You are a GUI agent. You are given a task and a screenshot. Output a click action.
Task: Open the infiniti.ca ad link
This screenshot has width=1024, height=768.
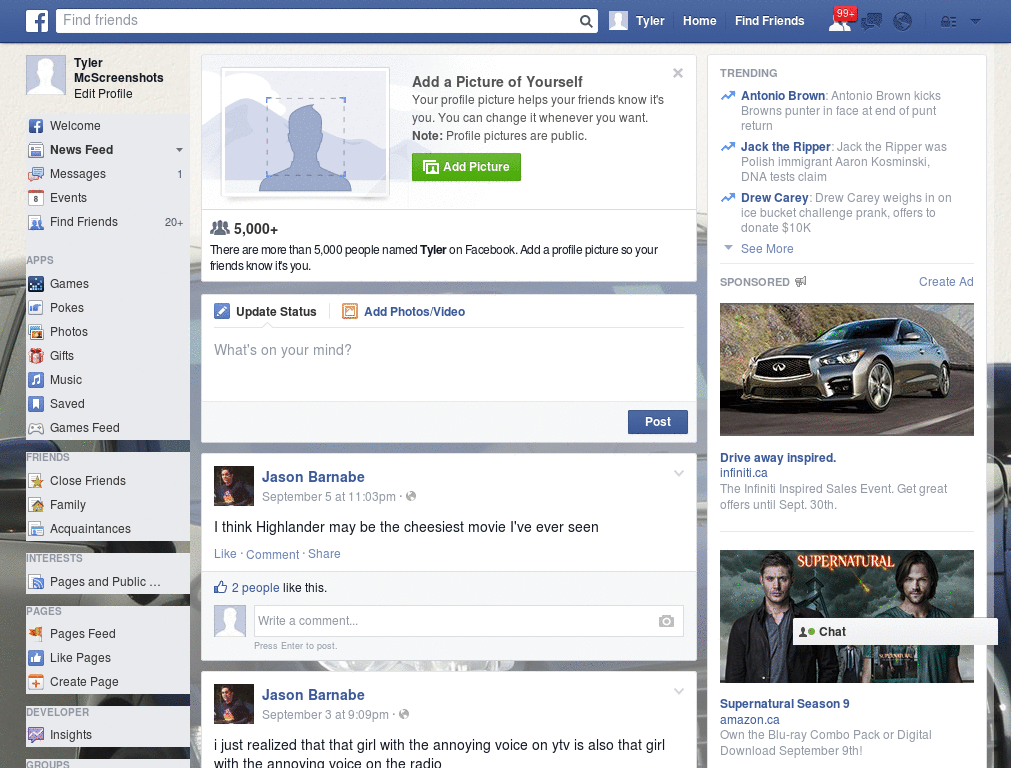click(x=743, y=473)
